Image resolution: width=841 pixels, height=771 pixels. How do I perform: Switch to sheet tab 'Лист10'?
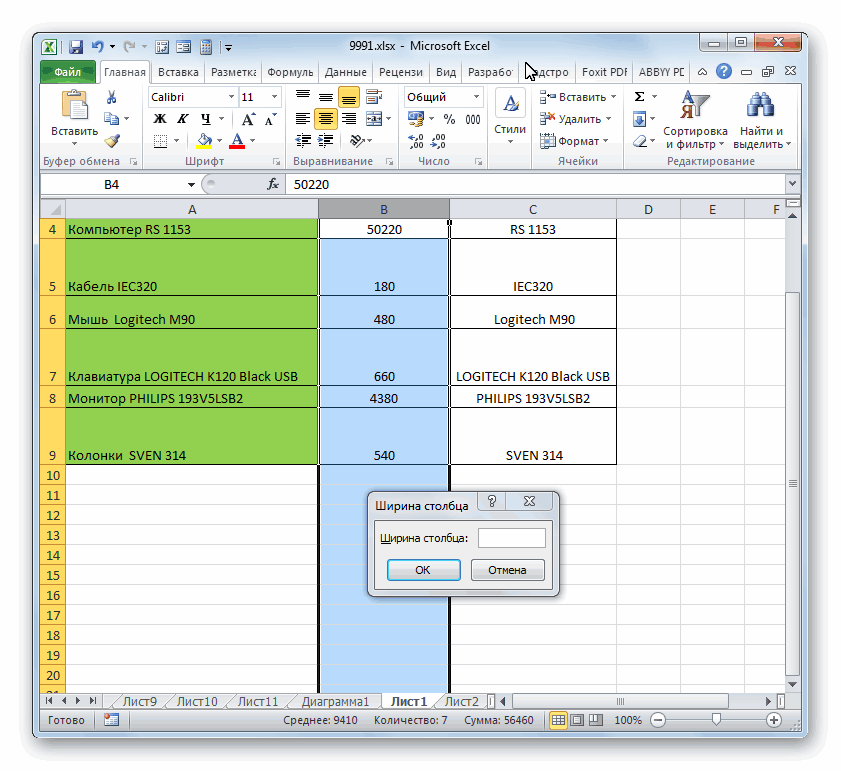pyautogui.click(x=196, y=701)
